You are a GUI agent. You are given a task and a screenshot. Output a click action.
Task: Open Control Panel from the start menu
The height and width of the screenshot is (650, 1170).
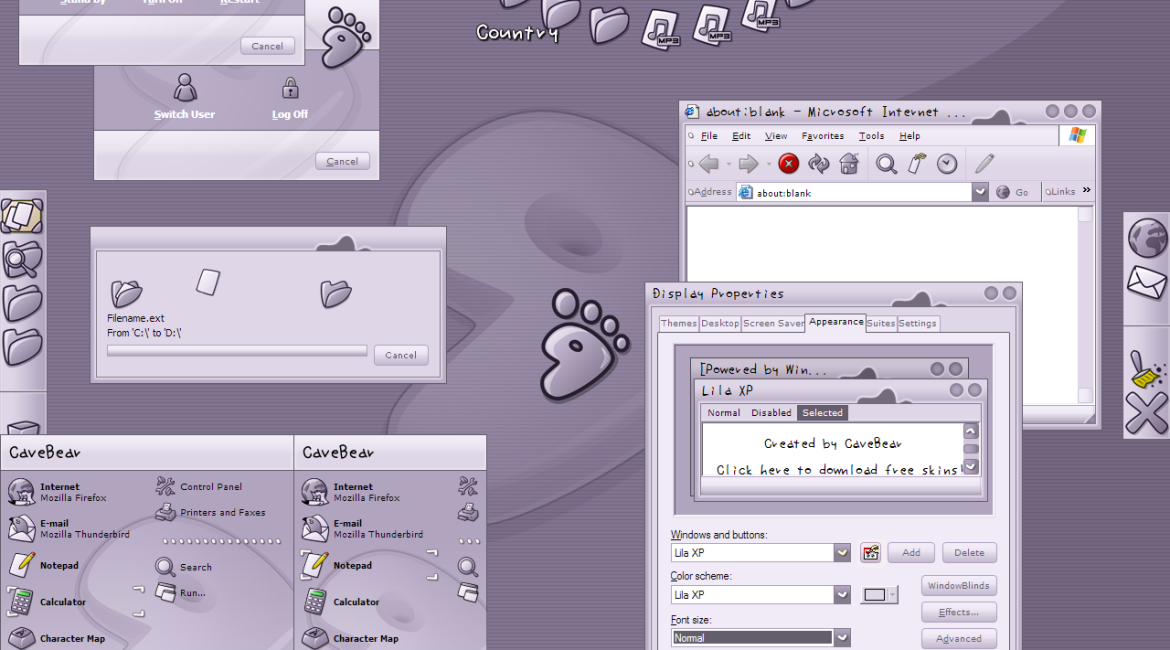(210, 487)
